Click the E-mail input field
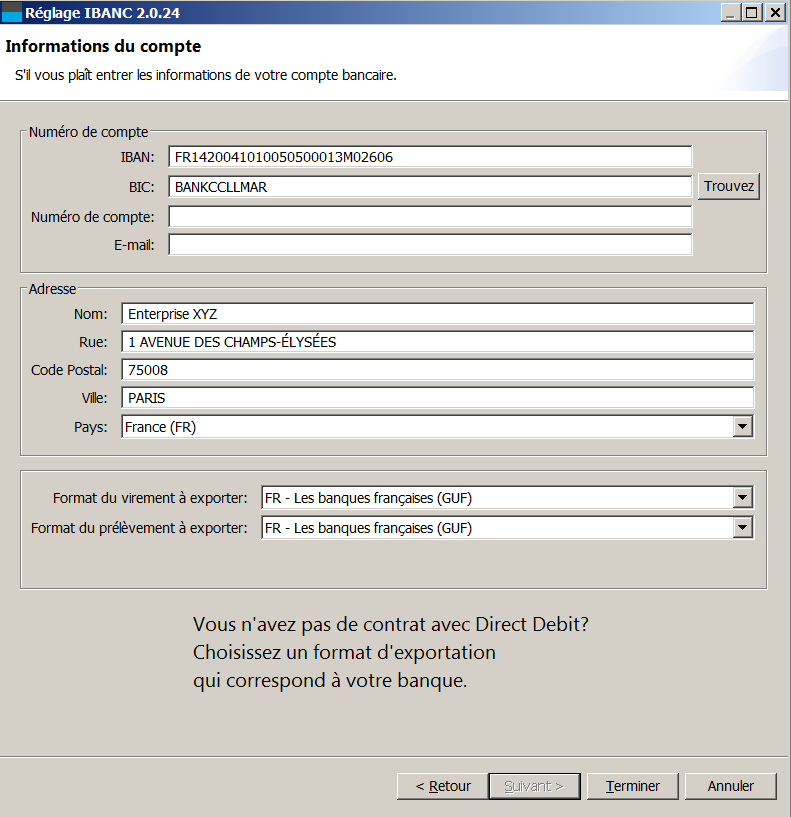Viewport: 791px width, 817px height. pyautogui.click(x=430, y=245)
